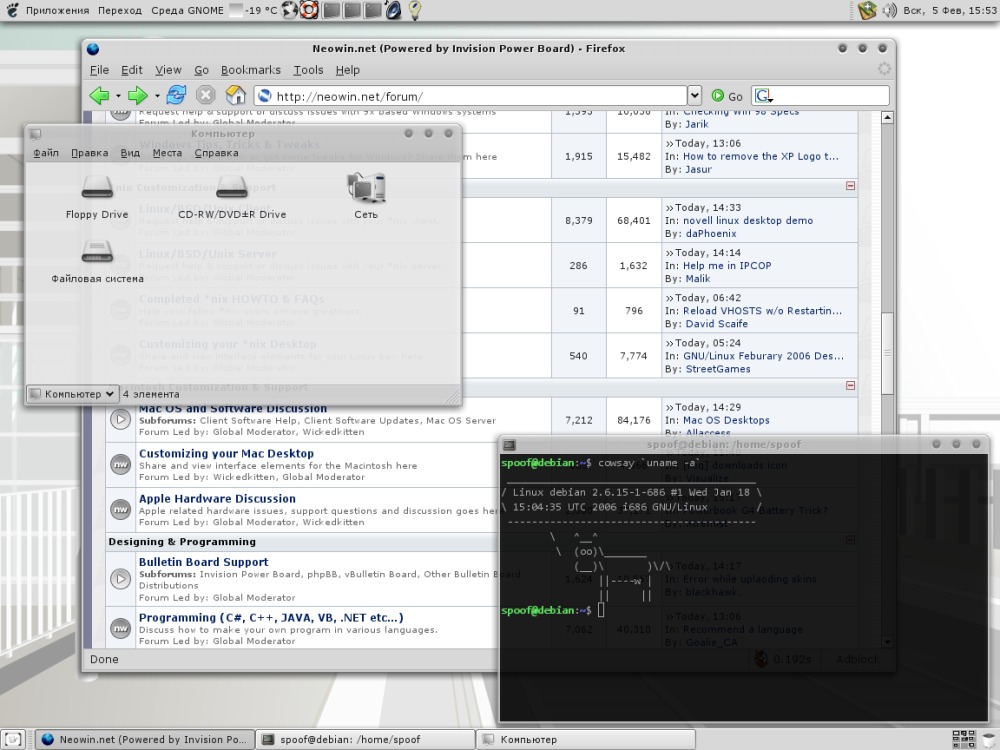Open the back history dropdown arrow in Firefox
1000x750 pixels.
(118, 96)
